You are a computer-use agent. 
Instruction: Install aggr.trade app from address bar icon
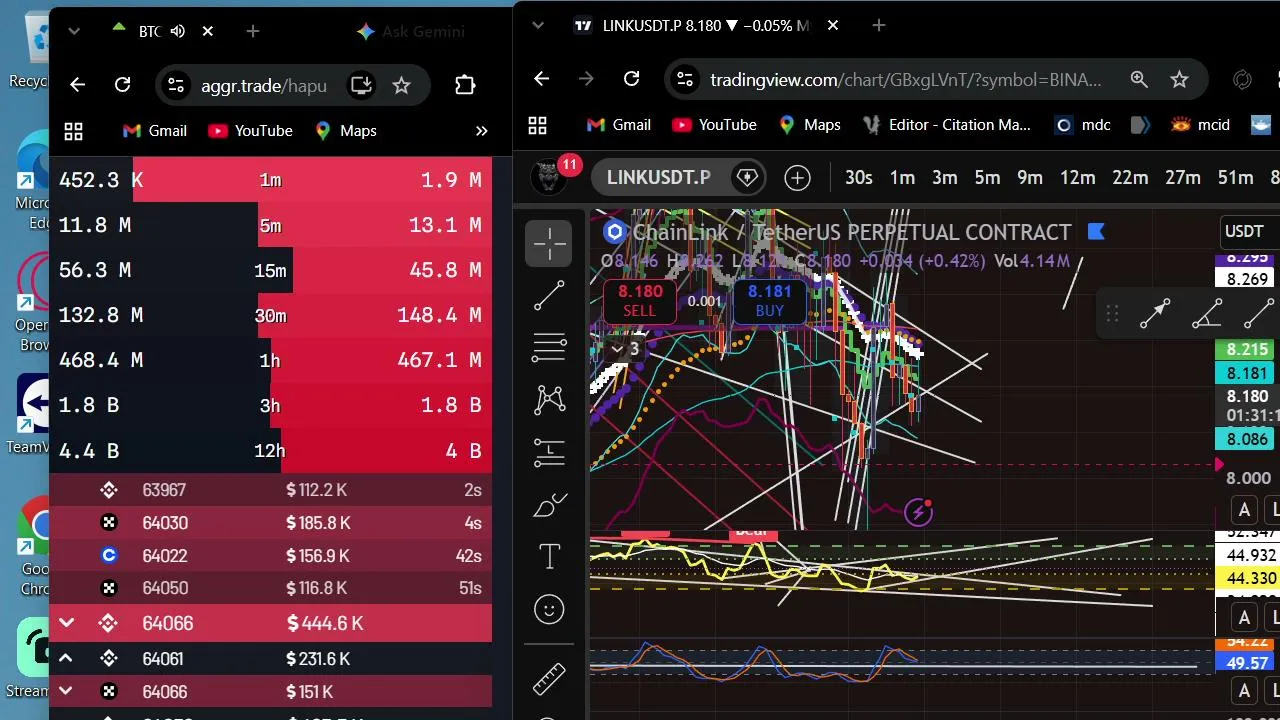click(361, 85)
